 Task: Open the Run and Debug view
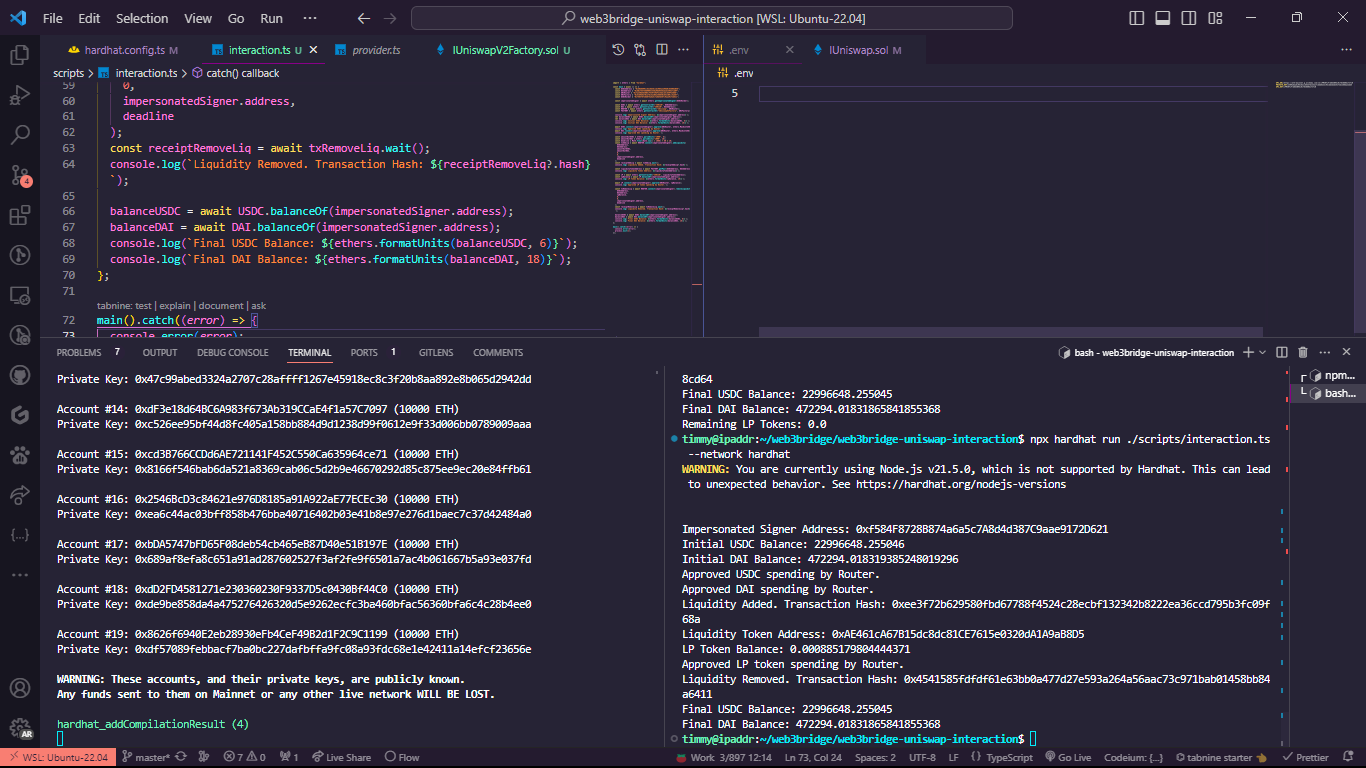[20, 95]
